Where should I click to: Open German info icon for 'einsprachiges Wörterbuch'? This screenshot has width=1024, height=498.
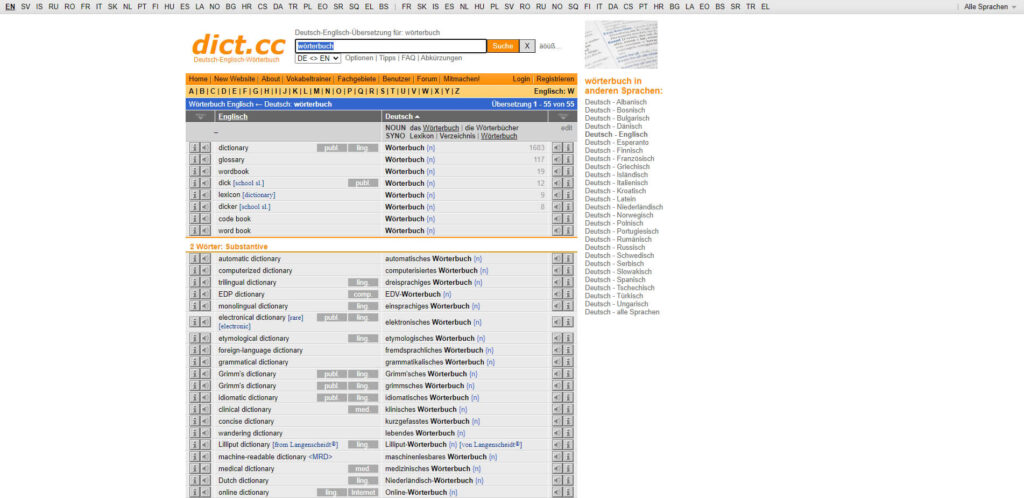568,306
